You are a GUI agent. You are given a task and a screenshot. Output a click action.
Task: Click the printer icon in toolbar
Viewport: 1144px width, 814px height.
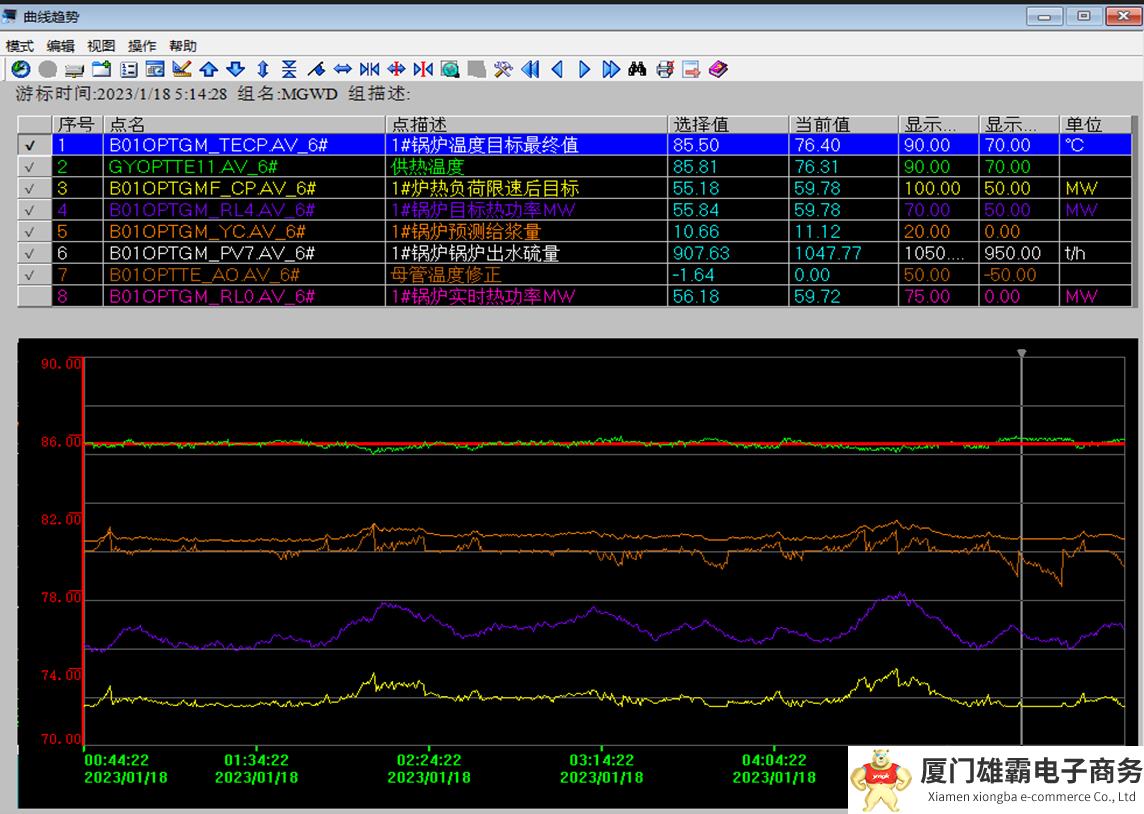tap(665, 69)
